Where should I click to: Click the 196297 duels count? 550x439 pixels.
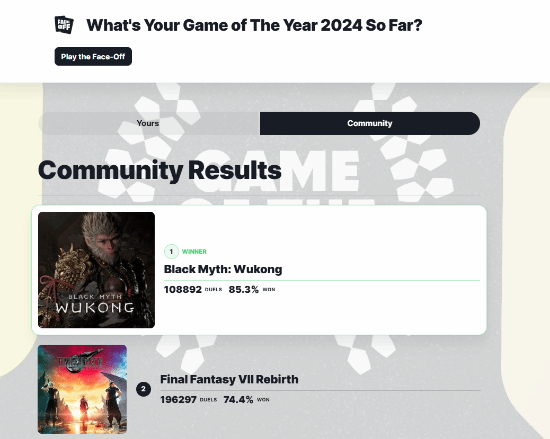pyautogui.click(x=178, y=400)
